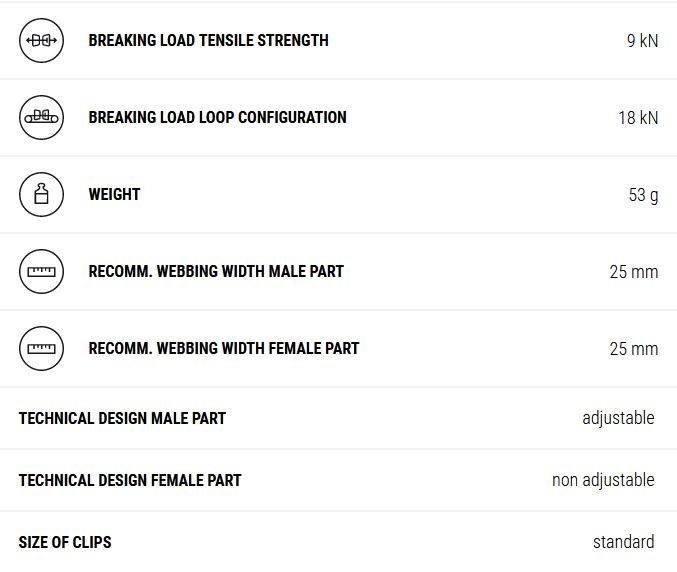This screenshot has height=572, width=677.
Task: Select the Breaking Load Tensile Strength label
Action: [x=208, y=41]
